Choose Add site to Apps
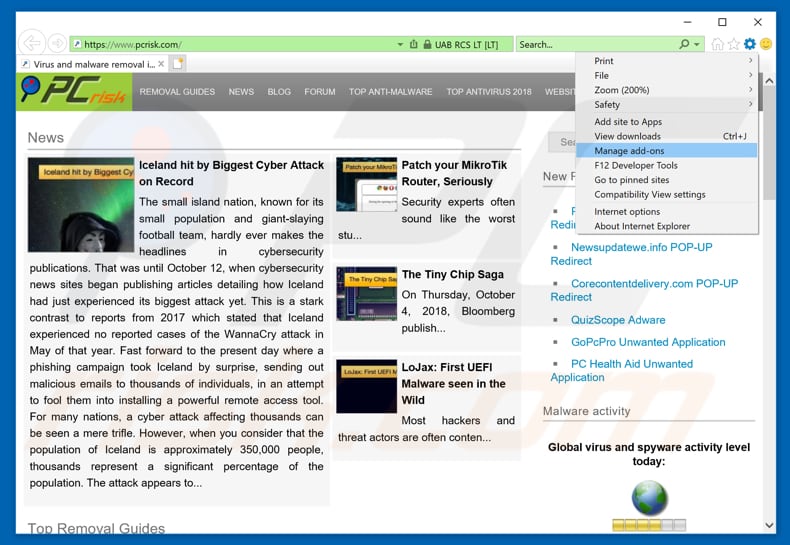Viewport: 790px width, 545px height. [x=666, y=121]
